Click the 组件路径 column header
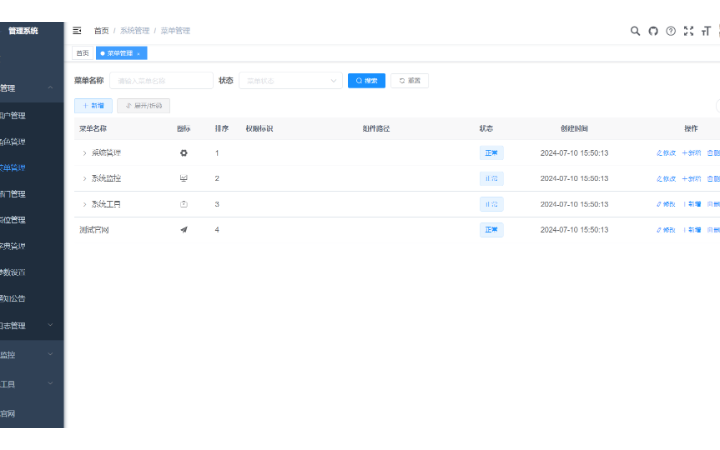The image size is (720, 450). click(376, 129)
